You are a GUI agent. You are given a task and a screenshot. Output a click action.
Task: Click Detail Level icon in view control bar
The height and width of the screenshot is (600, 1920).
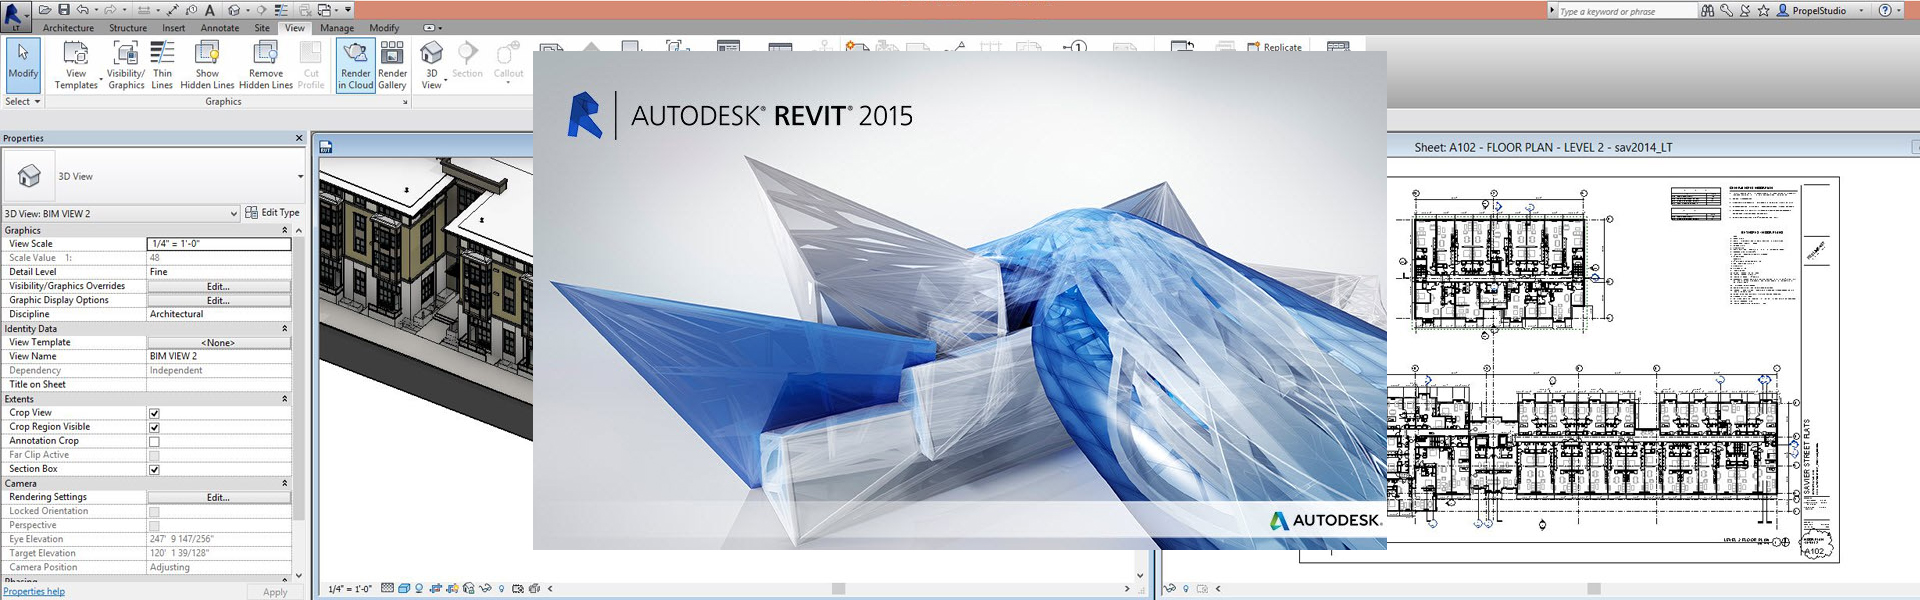click(388, 588)
